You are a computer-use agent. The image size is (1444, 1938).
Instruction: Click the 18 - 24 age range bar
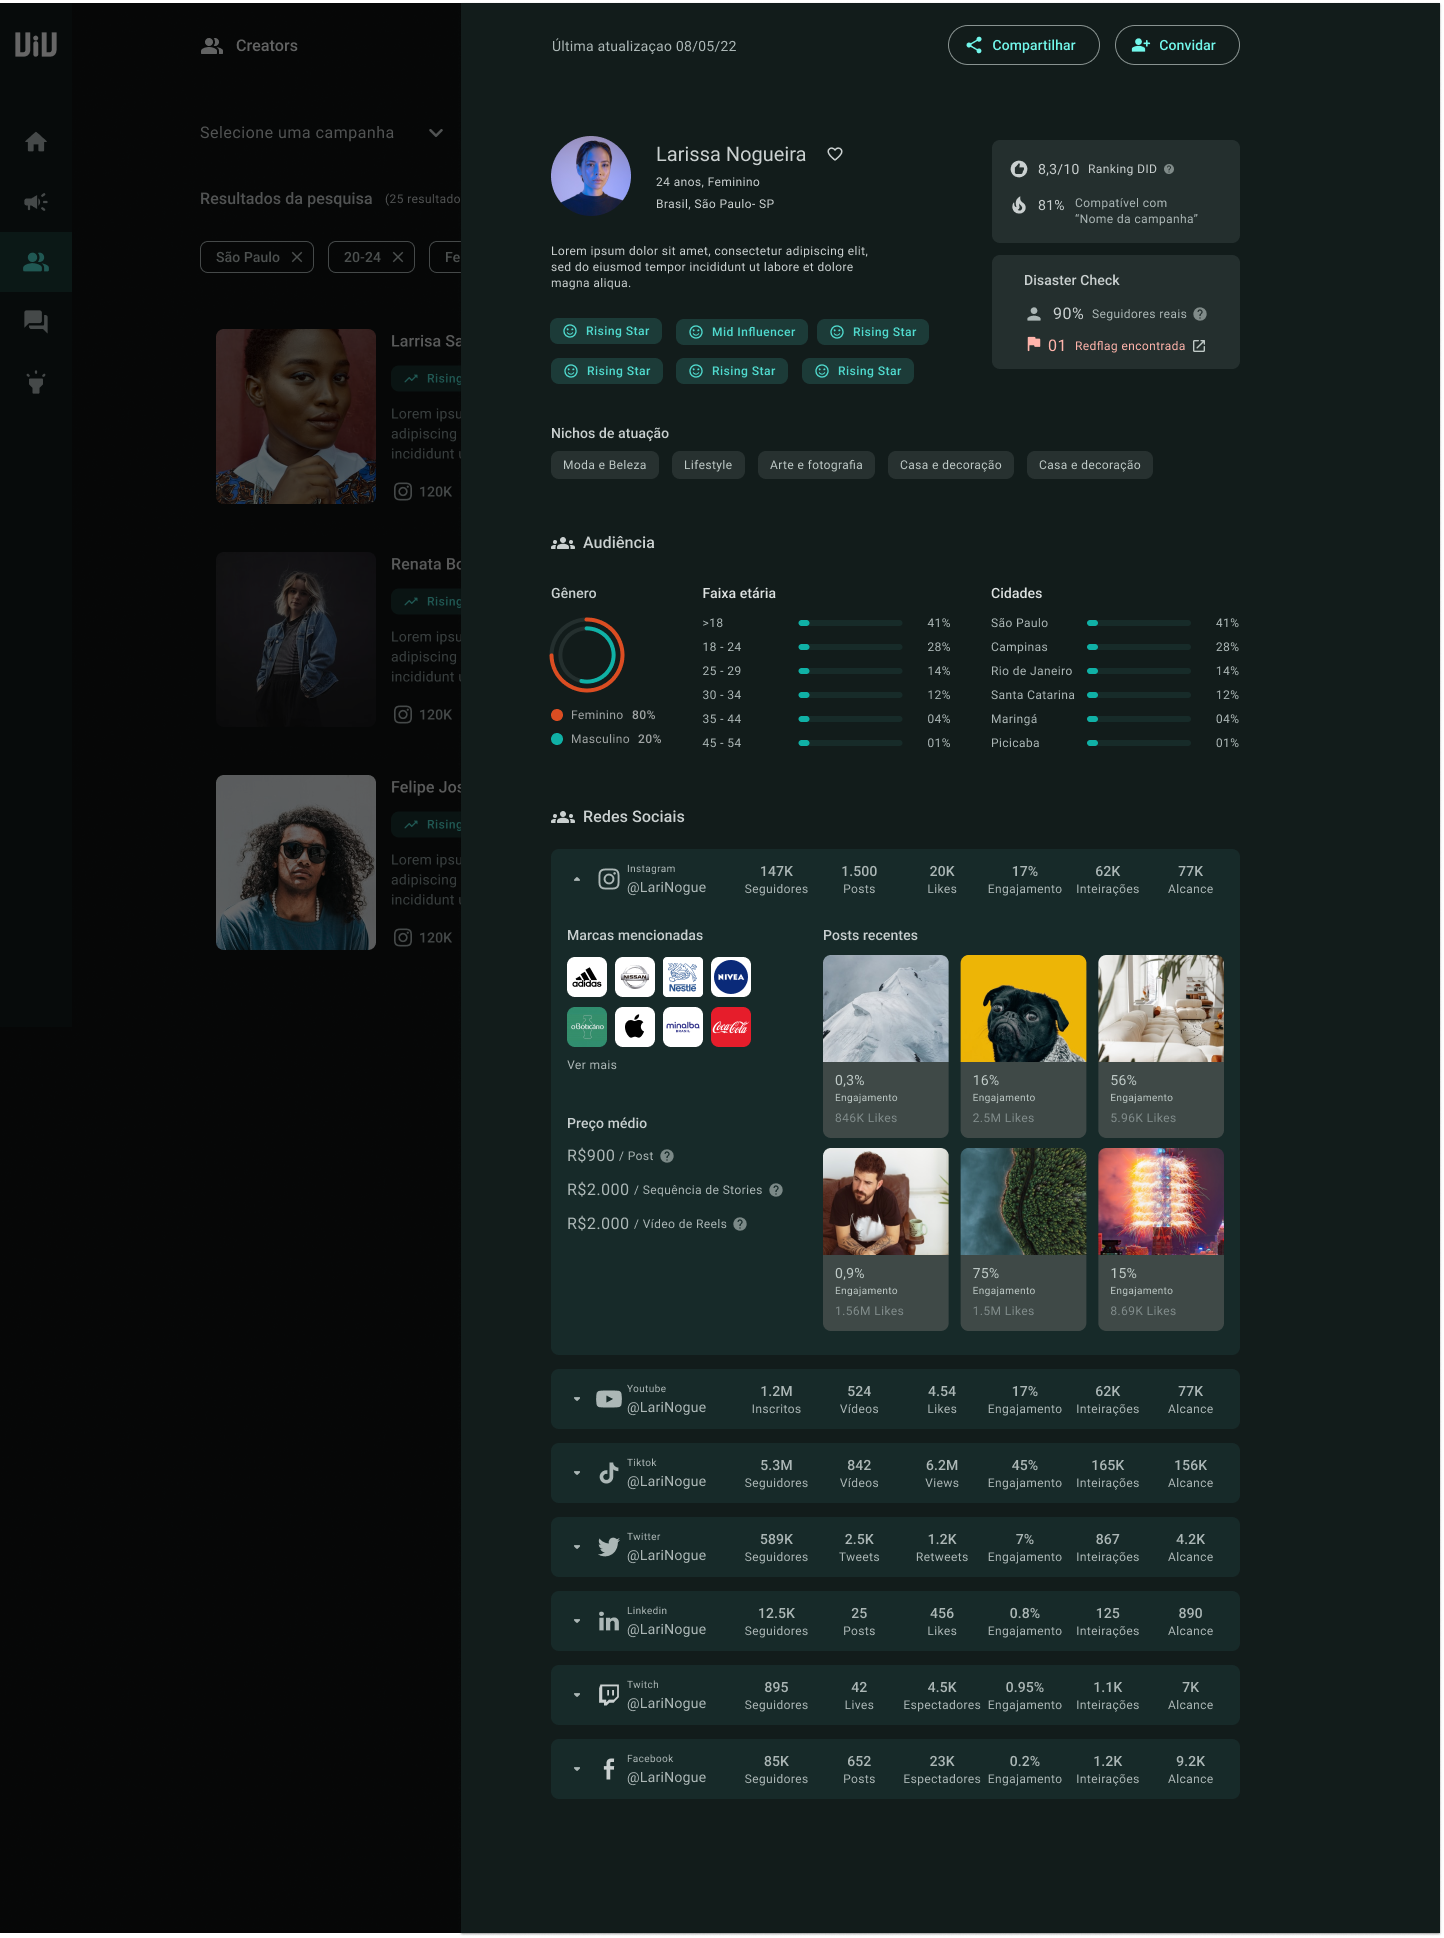pyautogui.click(x=850, y=647)
